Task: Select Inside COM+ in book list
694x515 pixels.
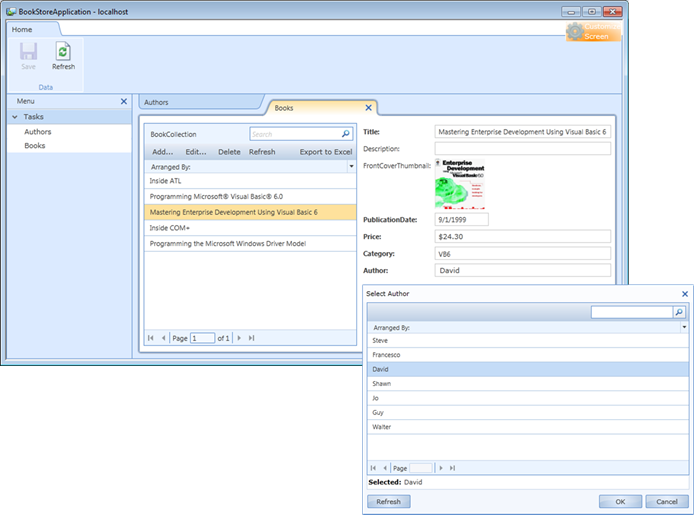Action: [169, 228]
